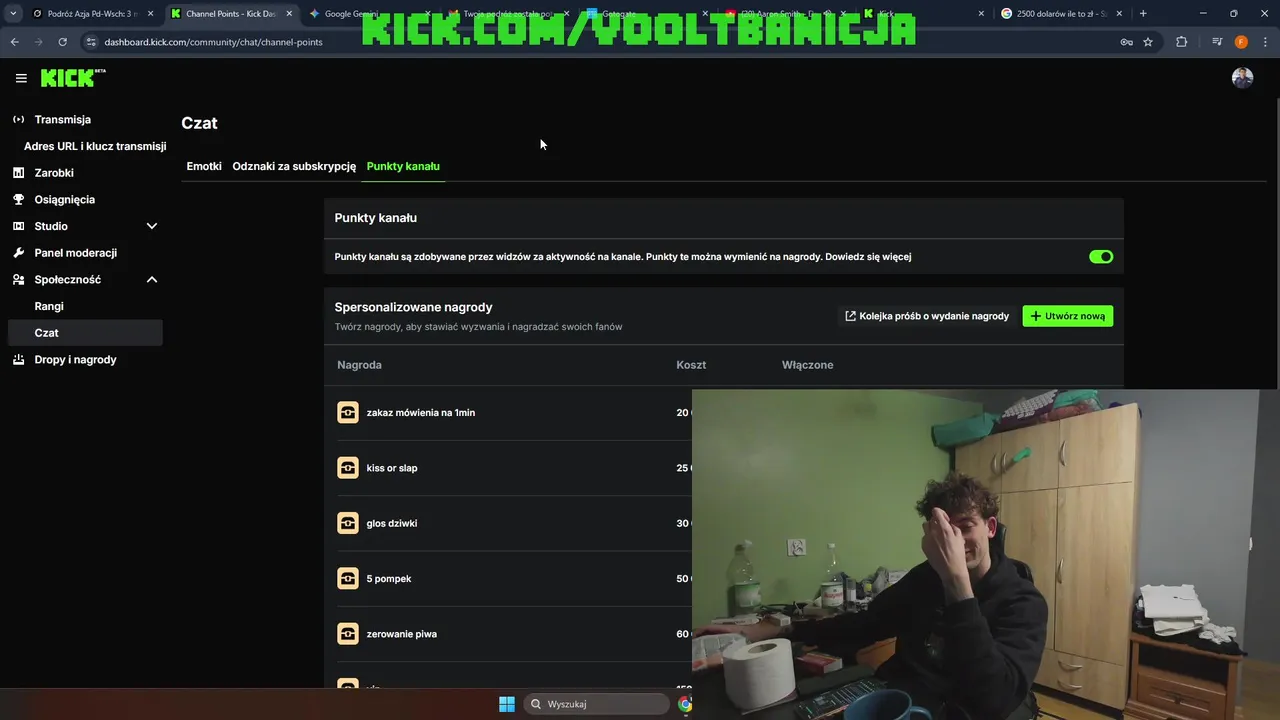Image resolution: width=1280 pixels, height=720 pixels.
Task: Click the Transmisja broadcast icon
Action: click(18, 119)
